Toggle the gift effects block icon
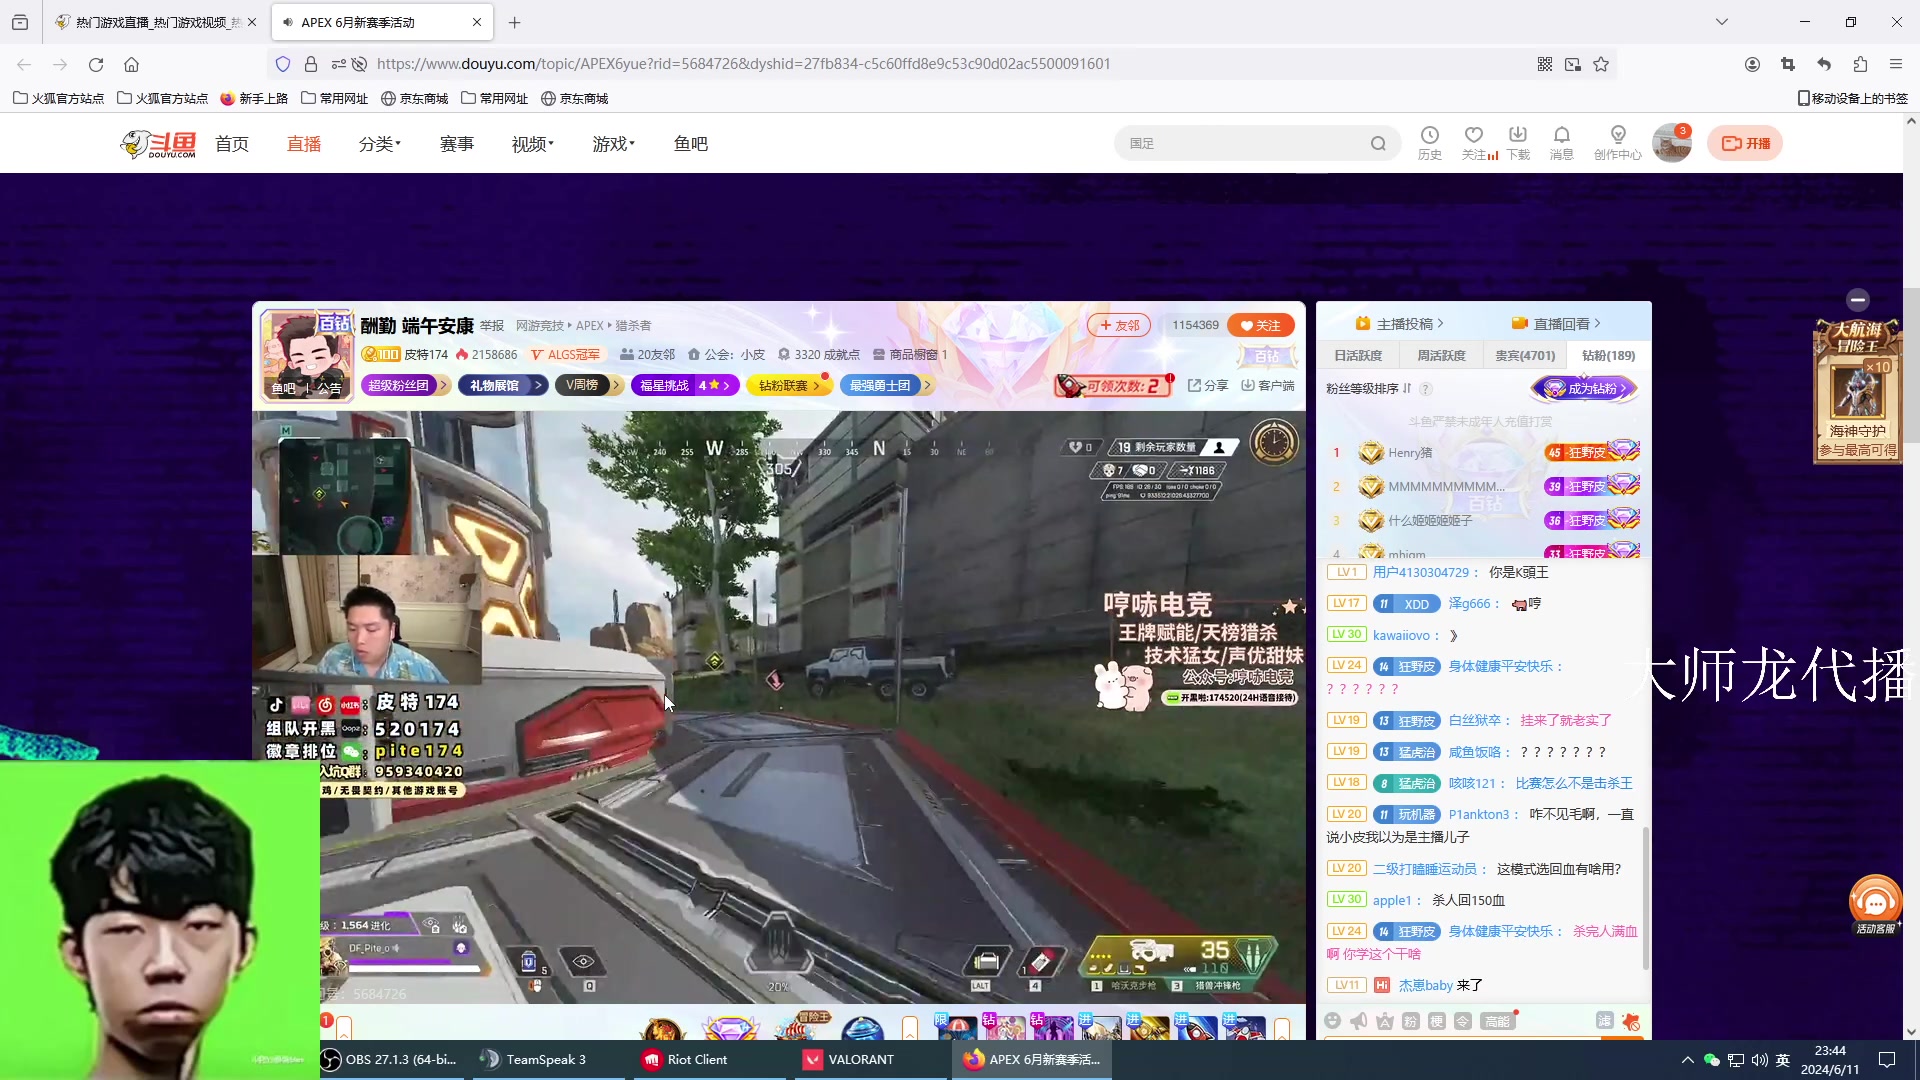Screen dimensions: 1920x1080 1631,1020
